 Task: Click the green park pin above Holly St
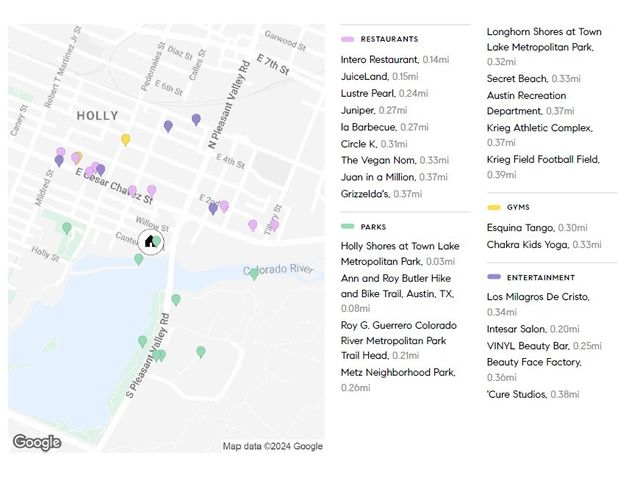pos(67,228)
